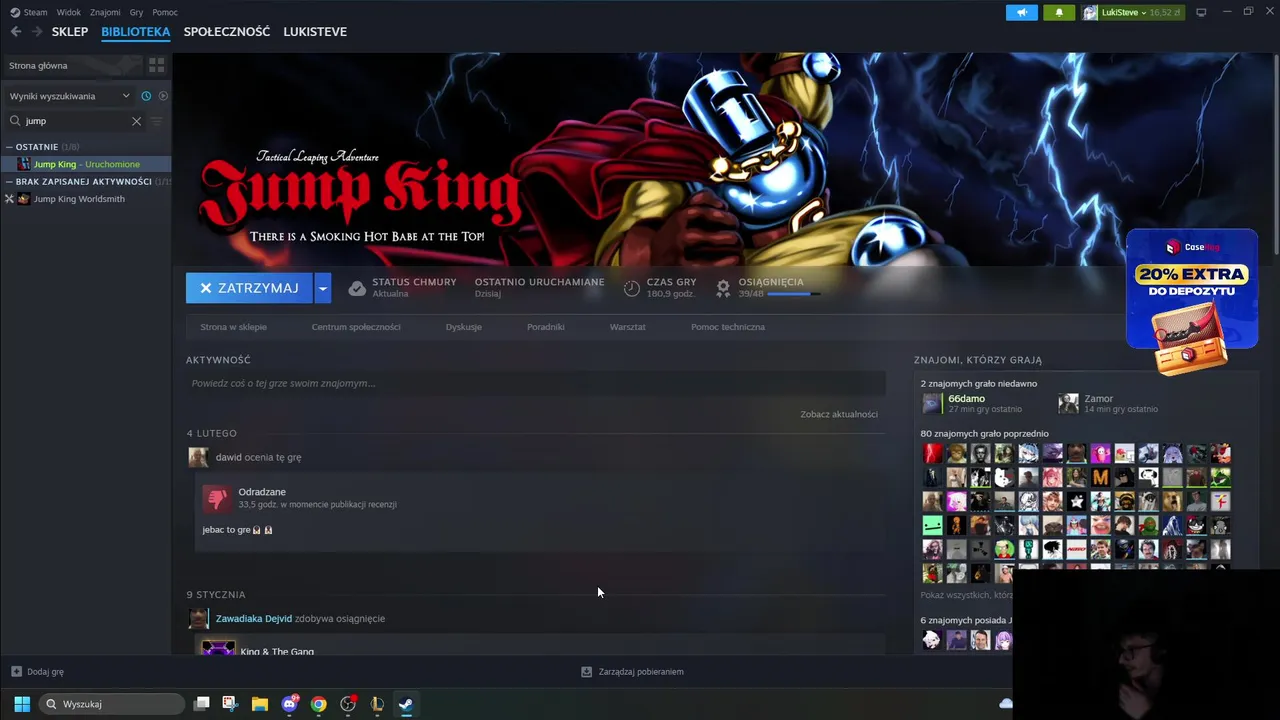Click the cloud status icon
The width and height of the screenshot is (1280, 720).
[357, 288]
